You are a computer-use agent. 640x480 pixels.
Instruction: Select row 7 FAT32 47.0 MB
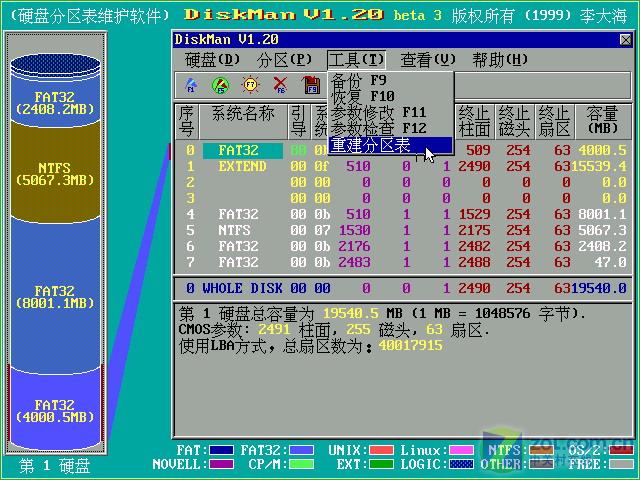(x=403, y=262)
